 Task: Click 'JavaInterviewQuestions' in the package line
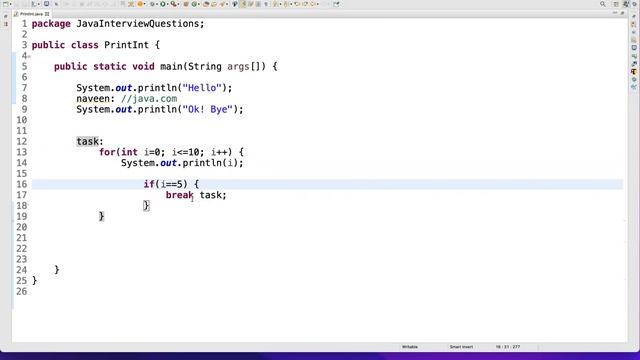point(137,24)
